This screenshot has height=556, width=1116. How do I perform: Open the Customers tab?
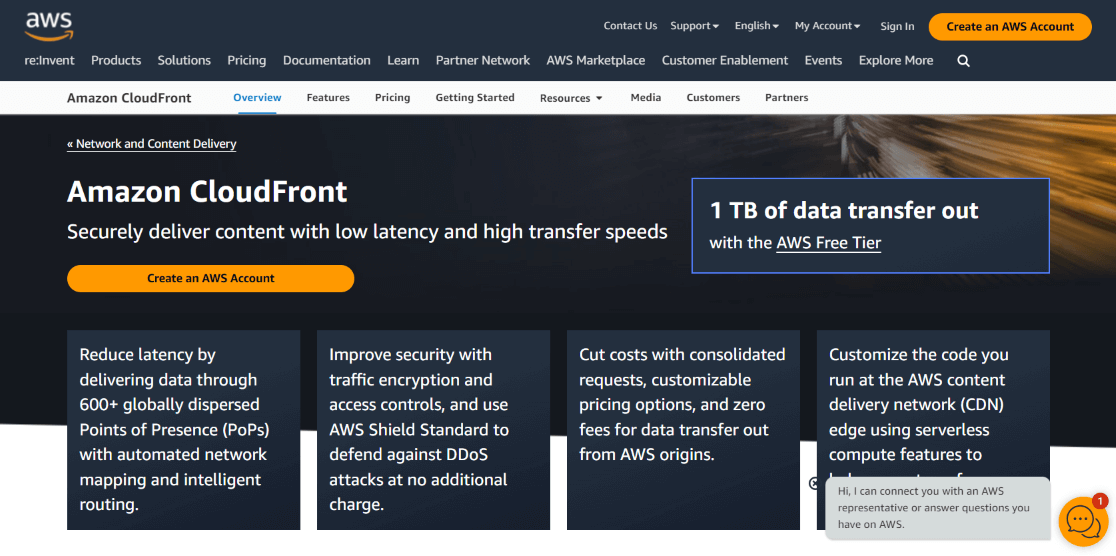pyautogui.click(x=712, y=98)
